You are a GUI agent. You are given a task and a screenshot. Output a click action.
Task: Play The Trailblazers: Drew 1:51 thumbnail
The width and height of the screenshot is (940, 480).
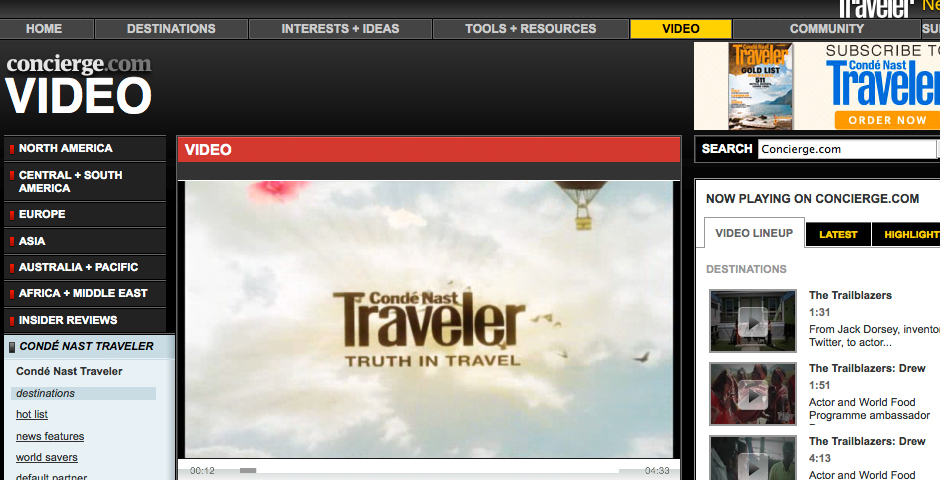coord(752,394)
